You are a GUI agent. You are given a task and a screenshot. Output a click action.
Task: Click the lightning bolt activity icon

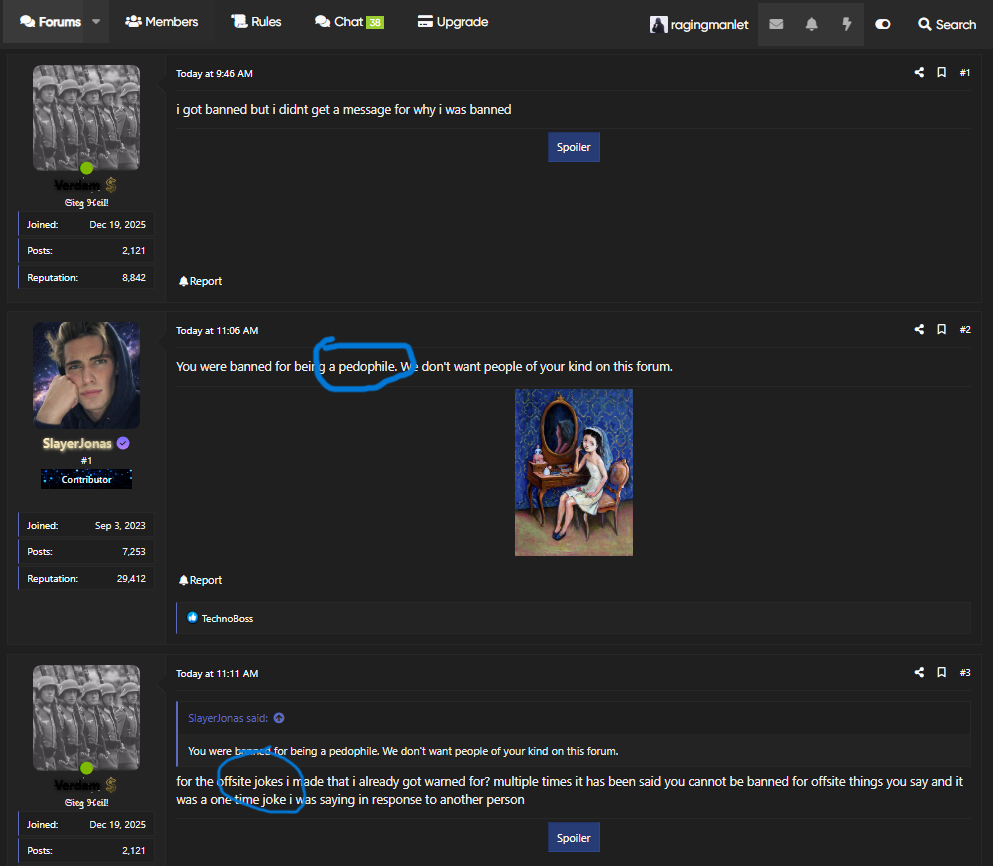(846, 24)
